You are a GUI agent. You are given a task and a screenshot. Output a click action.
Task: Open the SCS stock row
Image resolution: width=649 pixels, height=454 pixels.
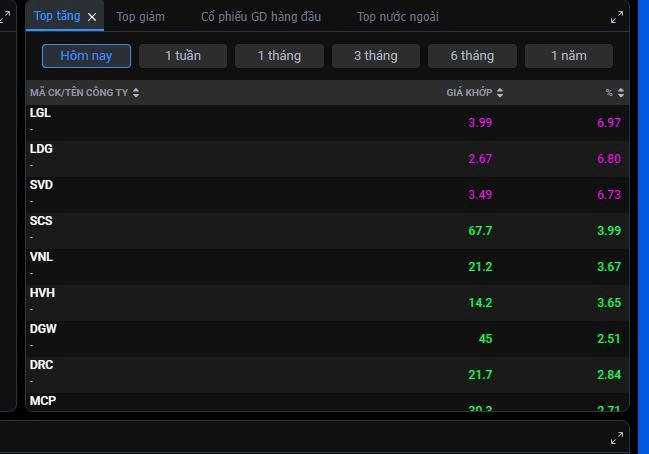[x=327, y=231]
